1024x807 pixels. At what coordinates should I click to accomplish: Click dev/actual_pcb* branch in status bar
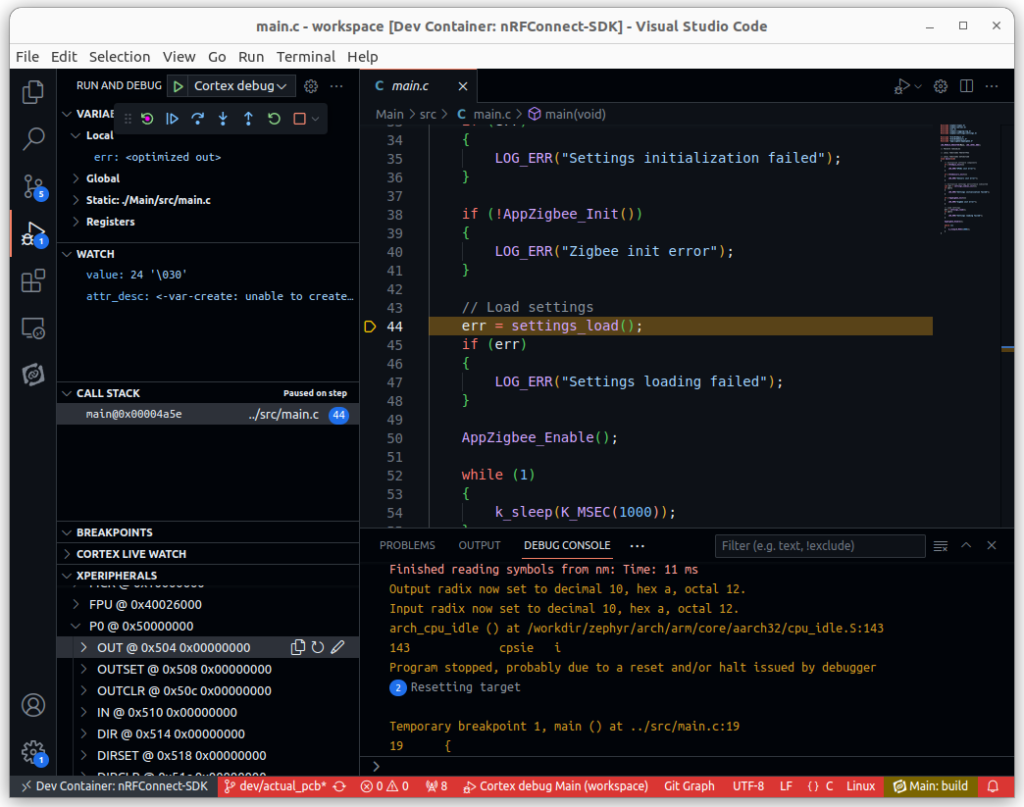tap(274, 786)
